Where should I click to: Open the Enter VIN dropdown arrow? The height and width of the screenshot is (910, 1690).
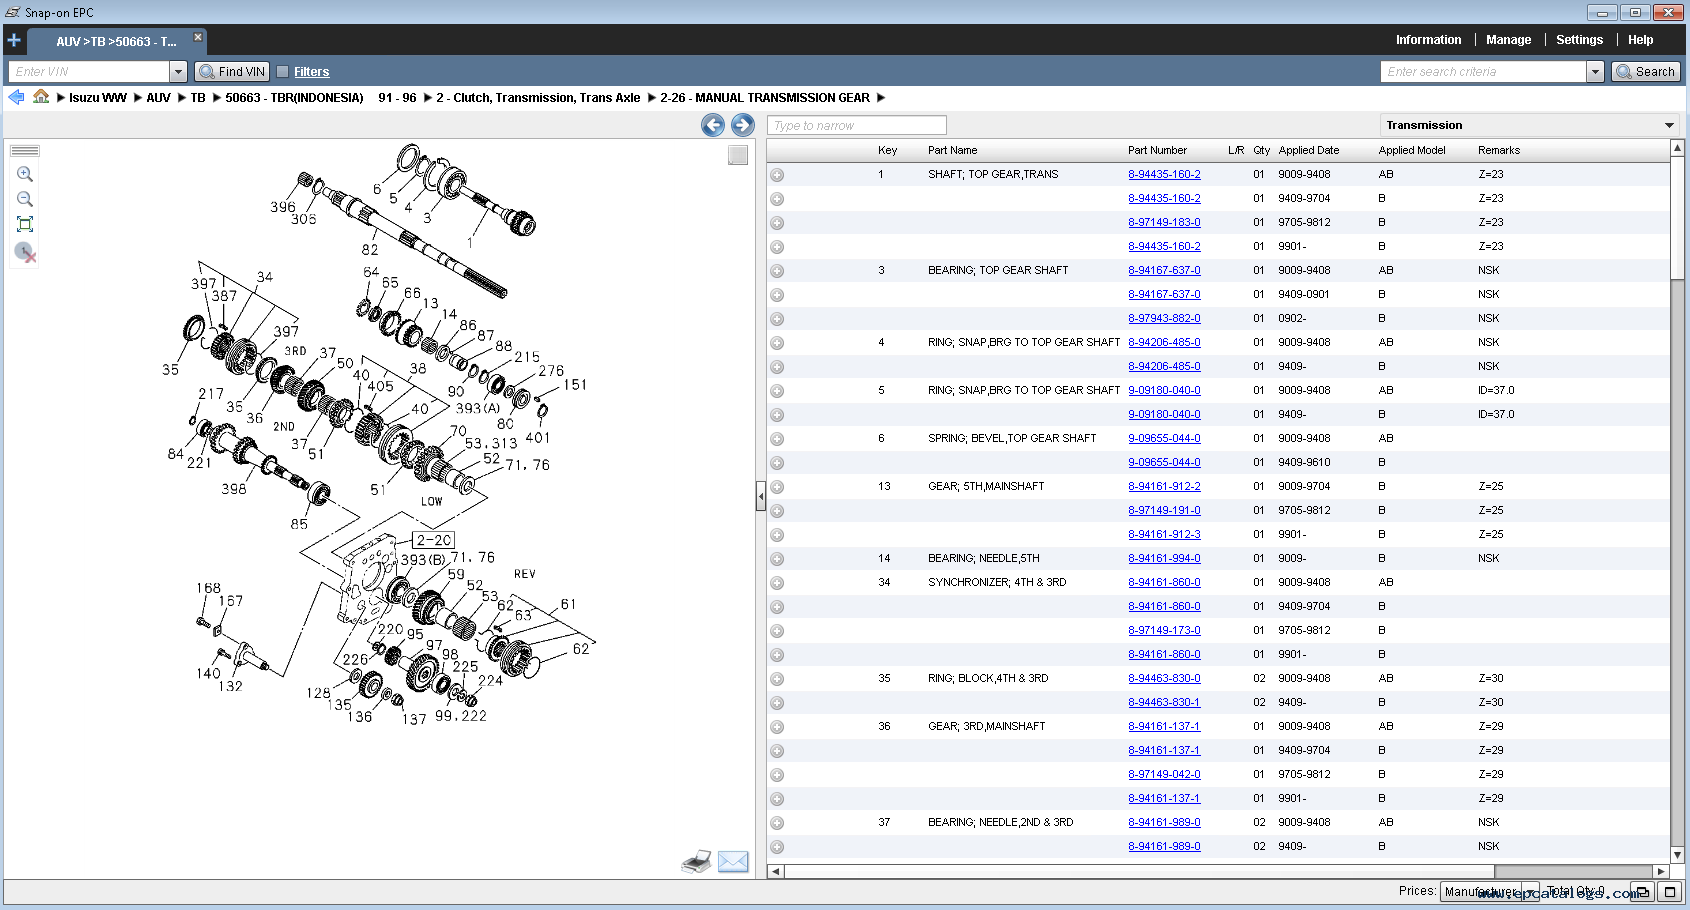tap(178, 72)
